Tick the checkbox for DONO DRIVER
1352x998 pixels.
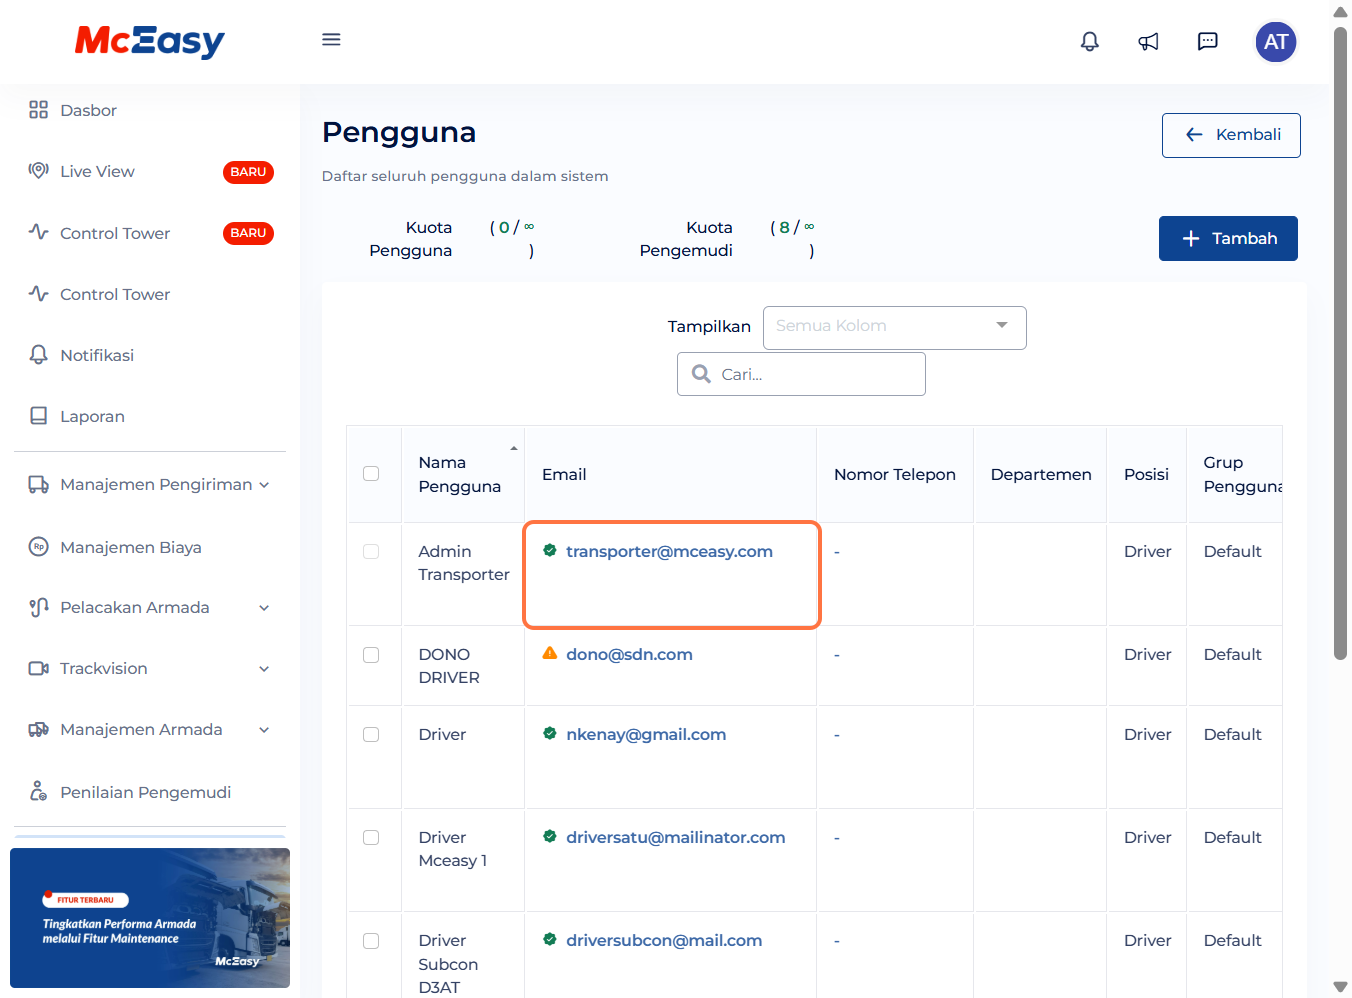coord(371,655)
